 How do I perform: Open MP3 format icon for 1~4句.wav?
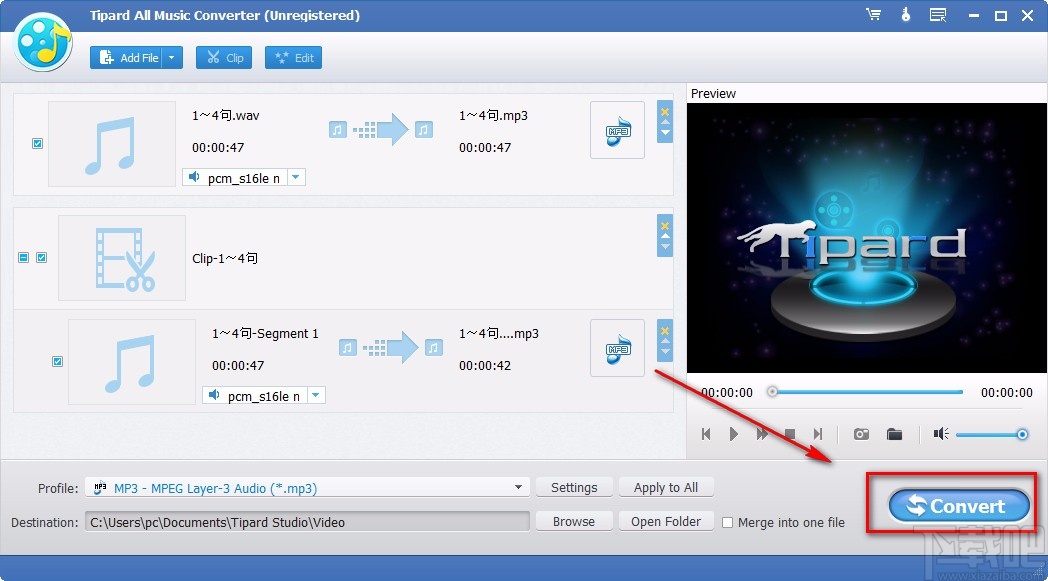coord(617,130)
